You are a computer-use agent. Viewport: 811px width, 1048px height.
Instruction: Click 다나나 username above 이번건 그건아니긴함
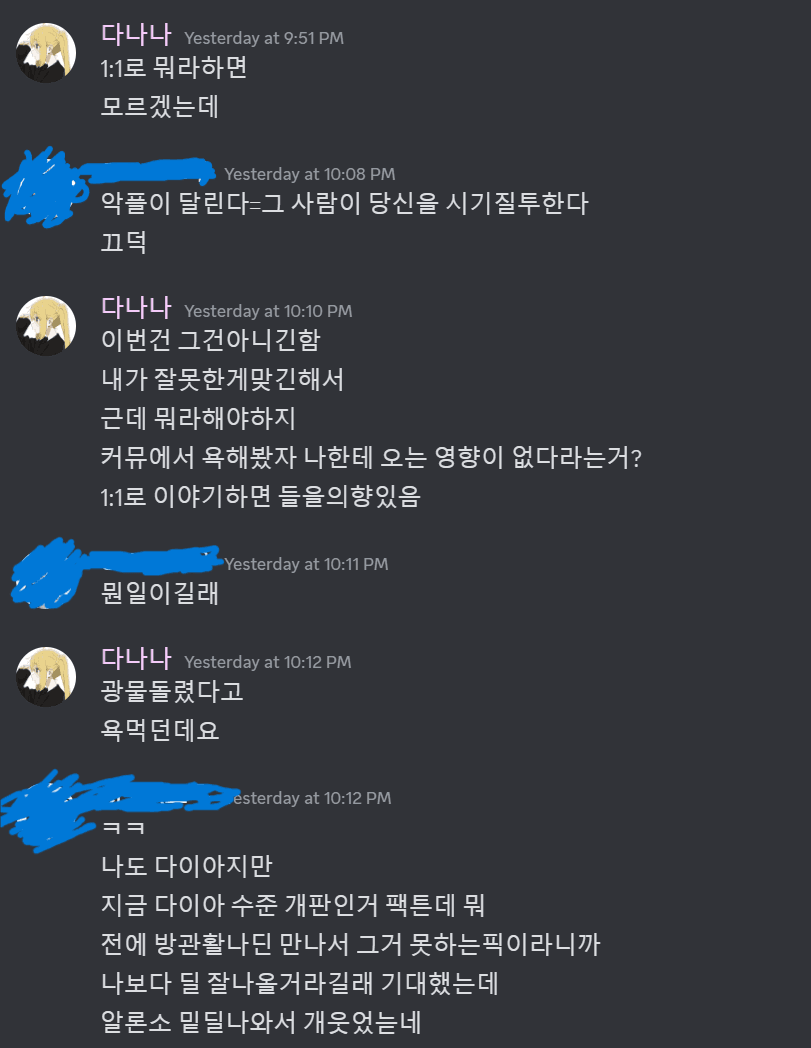pyautogui.click(x=136, y=307)
